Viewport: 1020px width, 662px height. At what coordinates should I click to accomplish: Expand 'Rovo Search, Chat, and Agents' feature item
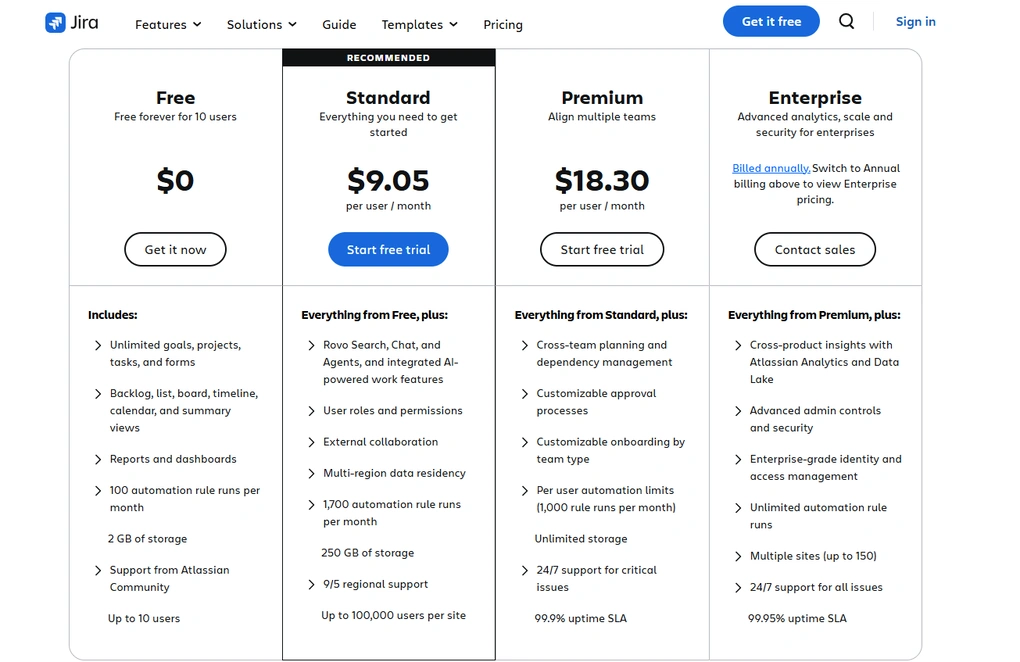[310, 345]
